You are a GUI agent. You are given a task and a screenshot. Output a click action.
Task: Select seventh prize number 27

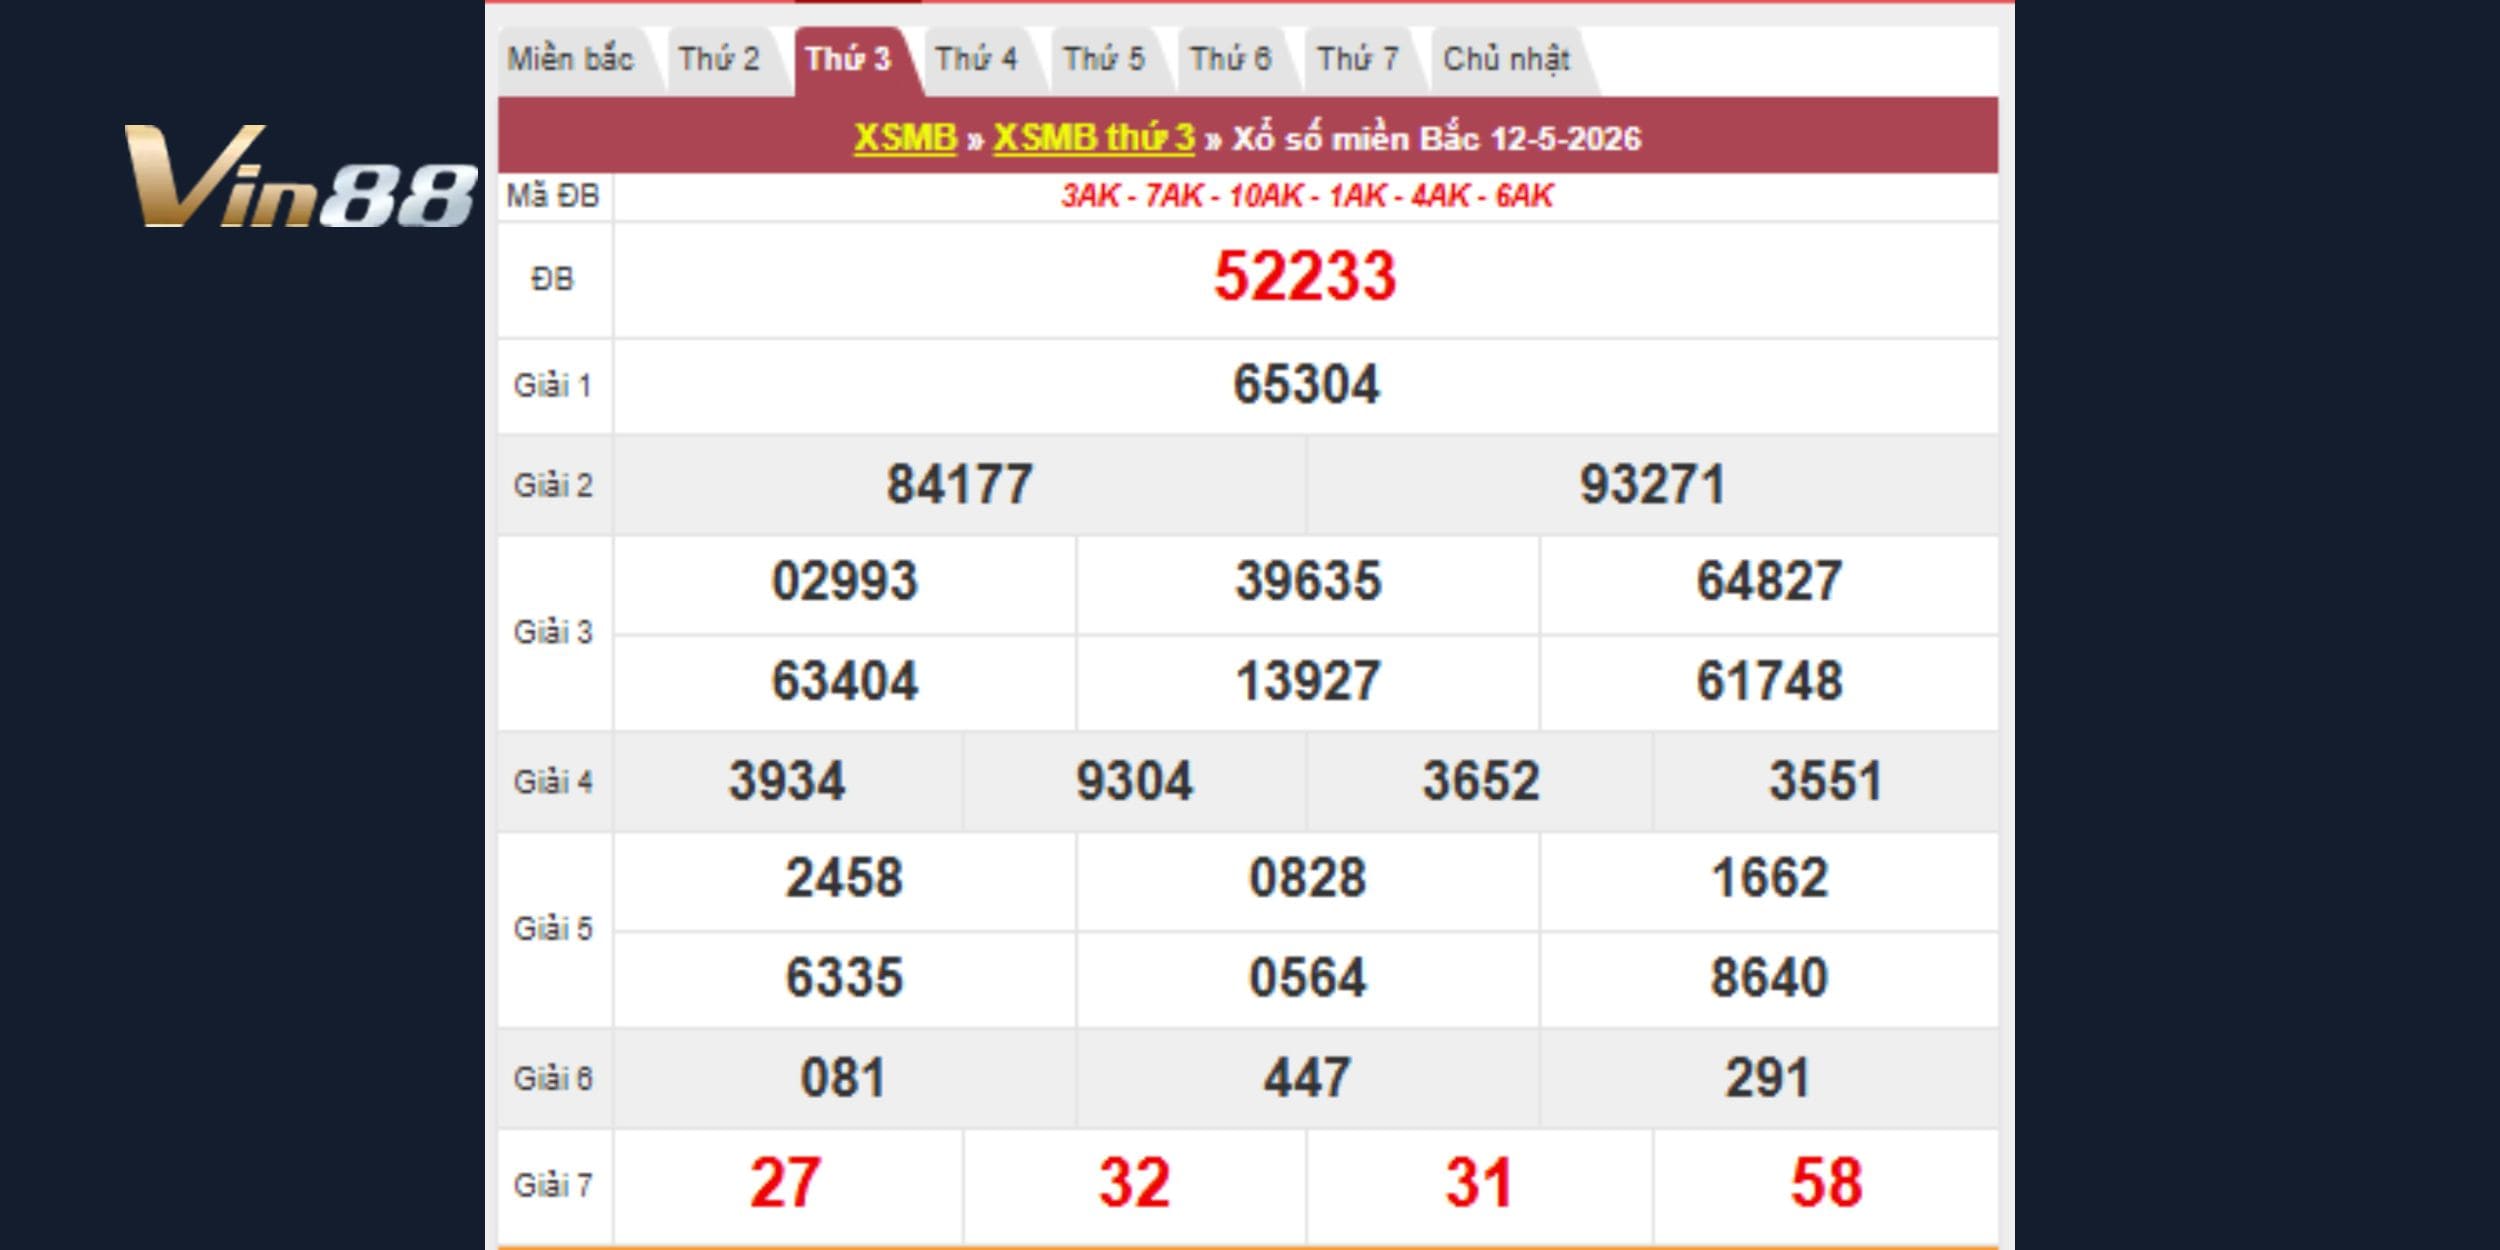click(786, 1184)
